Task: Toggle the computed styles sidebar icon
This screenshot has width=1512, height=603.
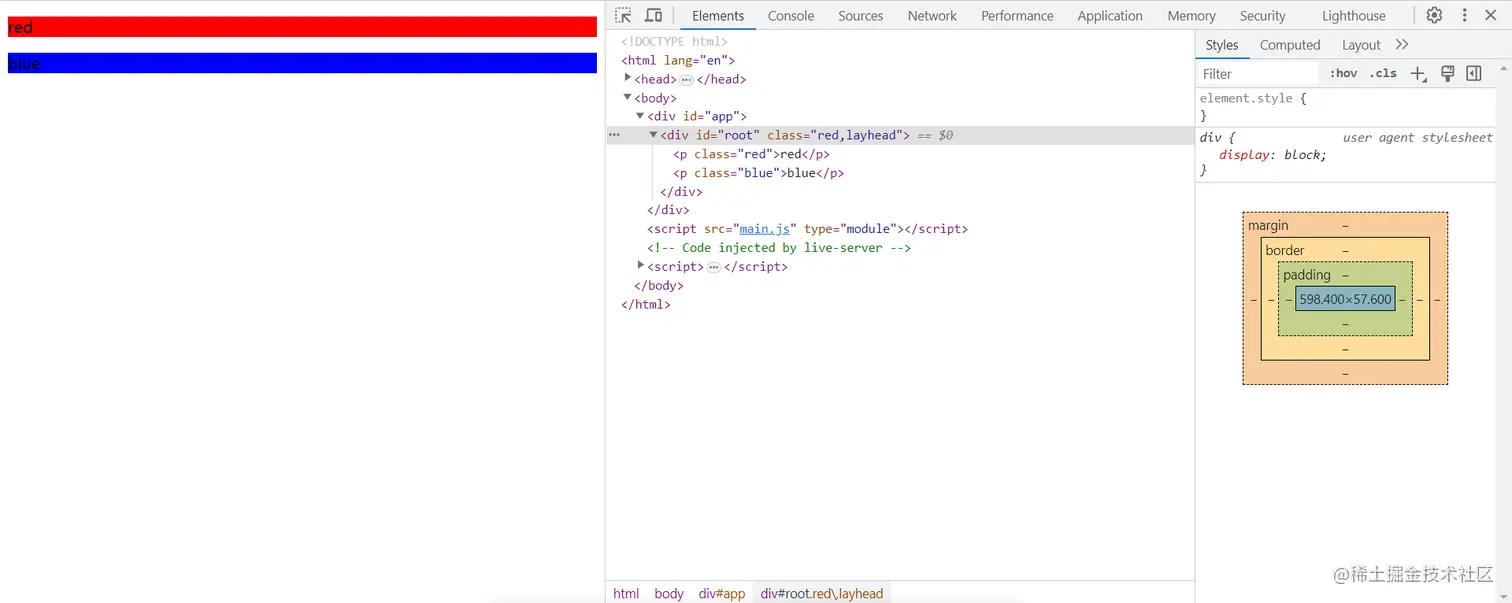Action: [1474, 73]
